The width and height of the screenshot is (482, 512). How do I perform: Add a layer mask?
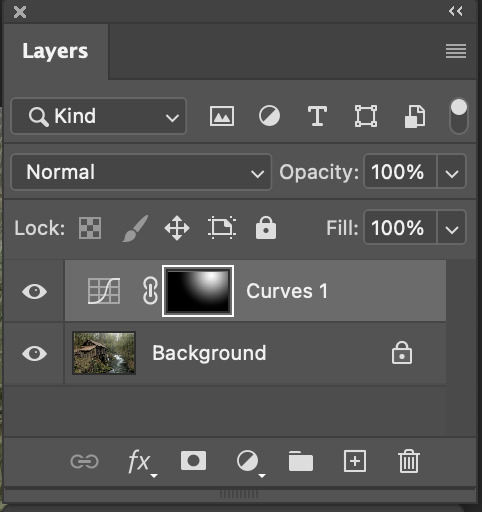(193, 461)
